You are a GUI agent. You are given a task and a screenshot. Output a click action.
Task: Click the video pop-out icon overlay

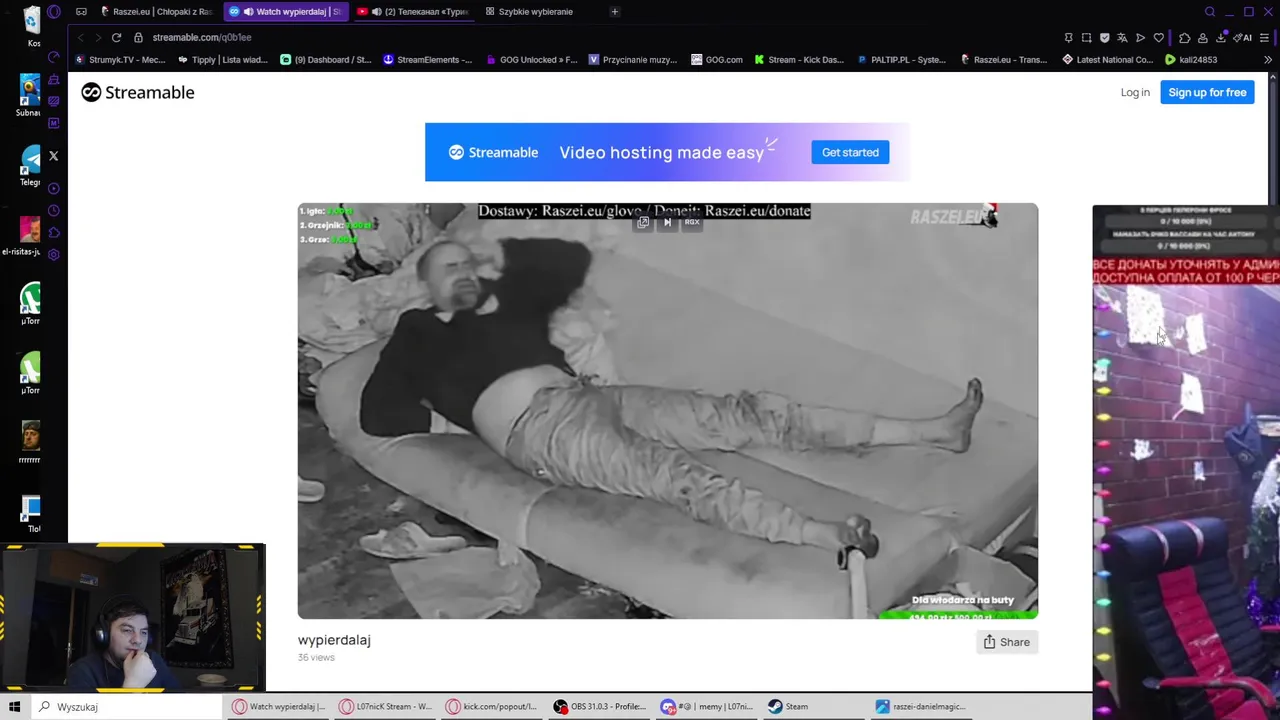[643, 222]
